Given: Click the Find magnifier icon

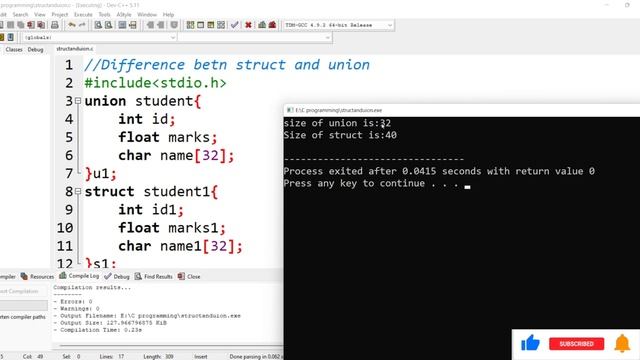Looking at the screenshot, I should 98,25.
